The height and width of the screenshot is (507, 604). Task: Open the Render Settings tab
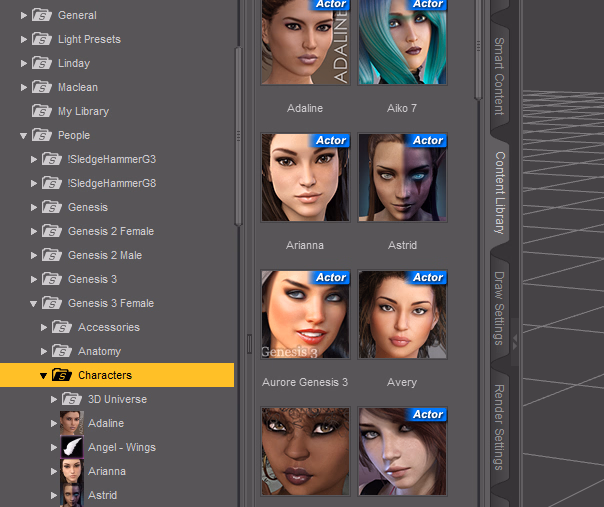pos(498,426)
